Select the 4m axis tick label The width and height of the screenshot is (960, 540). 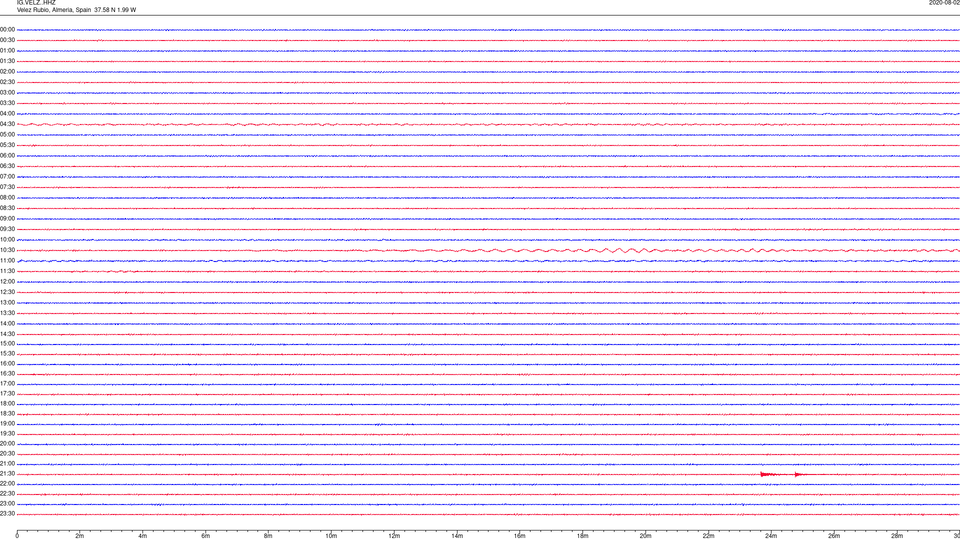pos(143,536)
